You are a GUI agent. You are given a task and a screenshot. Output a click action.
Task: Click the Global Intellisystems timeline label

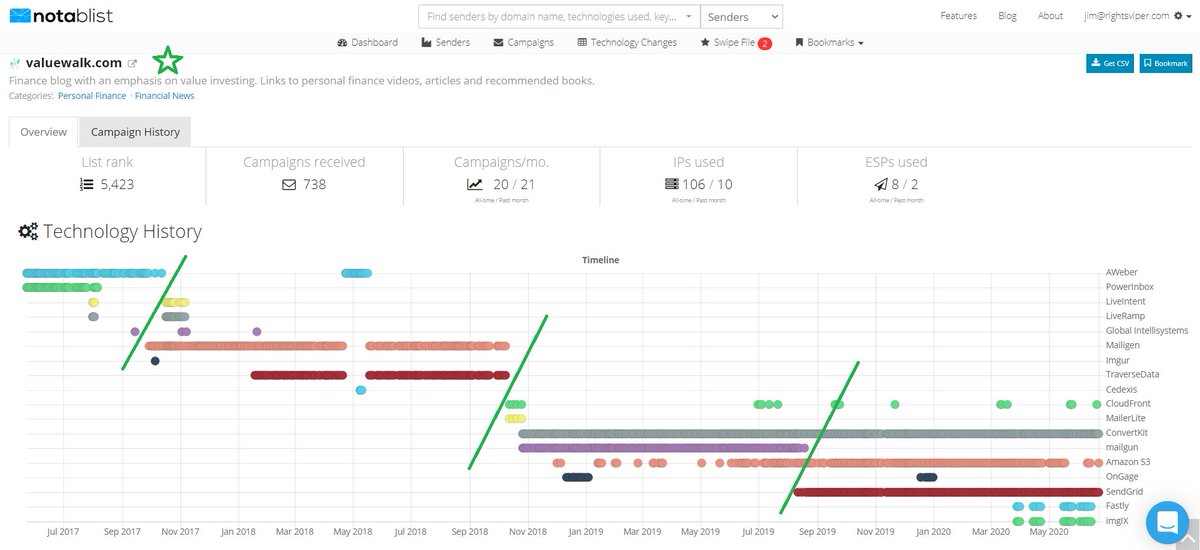pos(1146,330)
